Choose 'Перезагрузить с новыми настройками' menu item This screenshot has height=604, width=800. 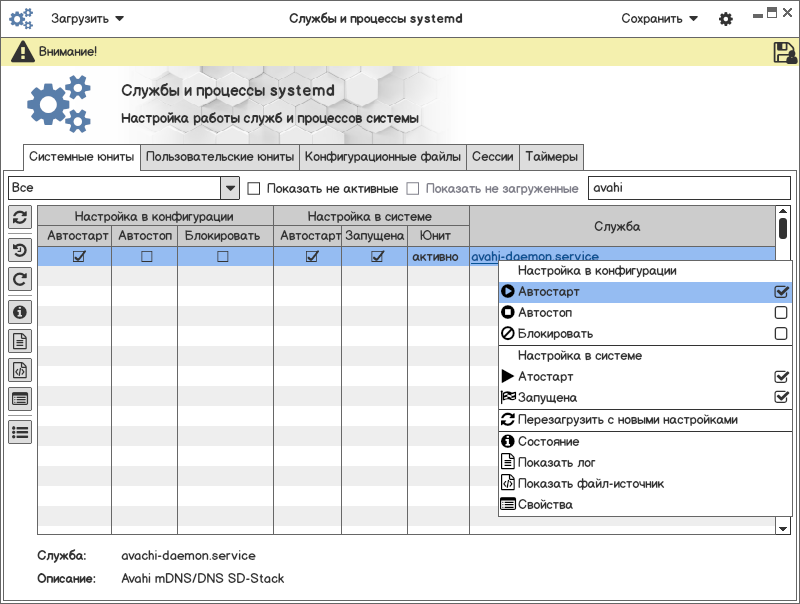click(x=627, y=420)
